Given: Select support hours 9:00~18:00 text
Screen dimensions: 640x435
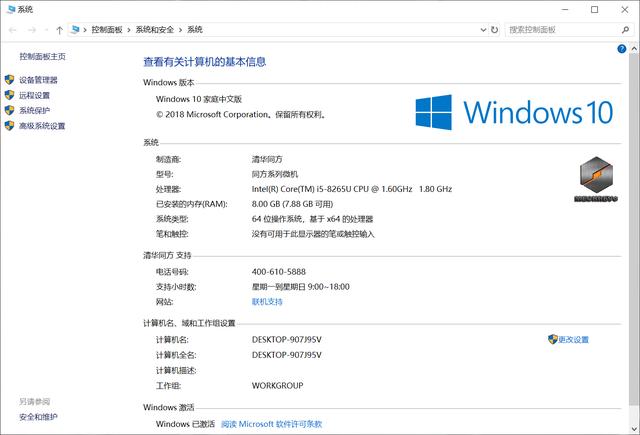Looking at the screenshot, I should pos(300,287).
